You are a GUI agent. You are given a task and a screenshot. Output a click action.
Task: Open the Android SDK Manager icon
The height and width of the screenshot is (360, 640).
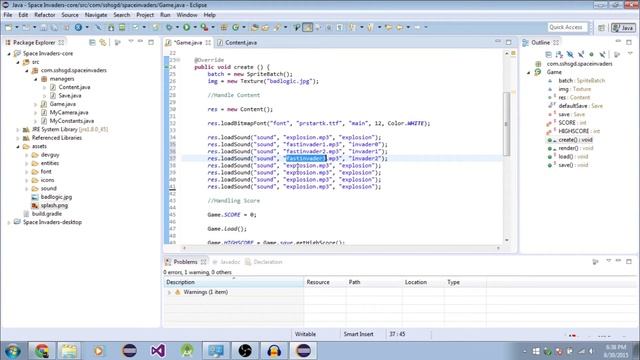(111, 27)
